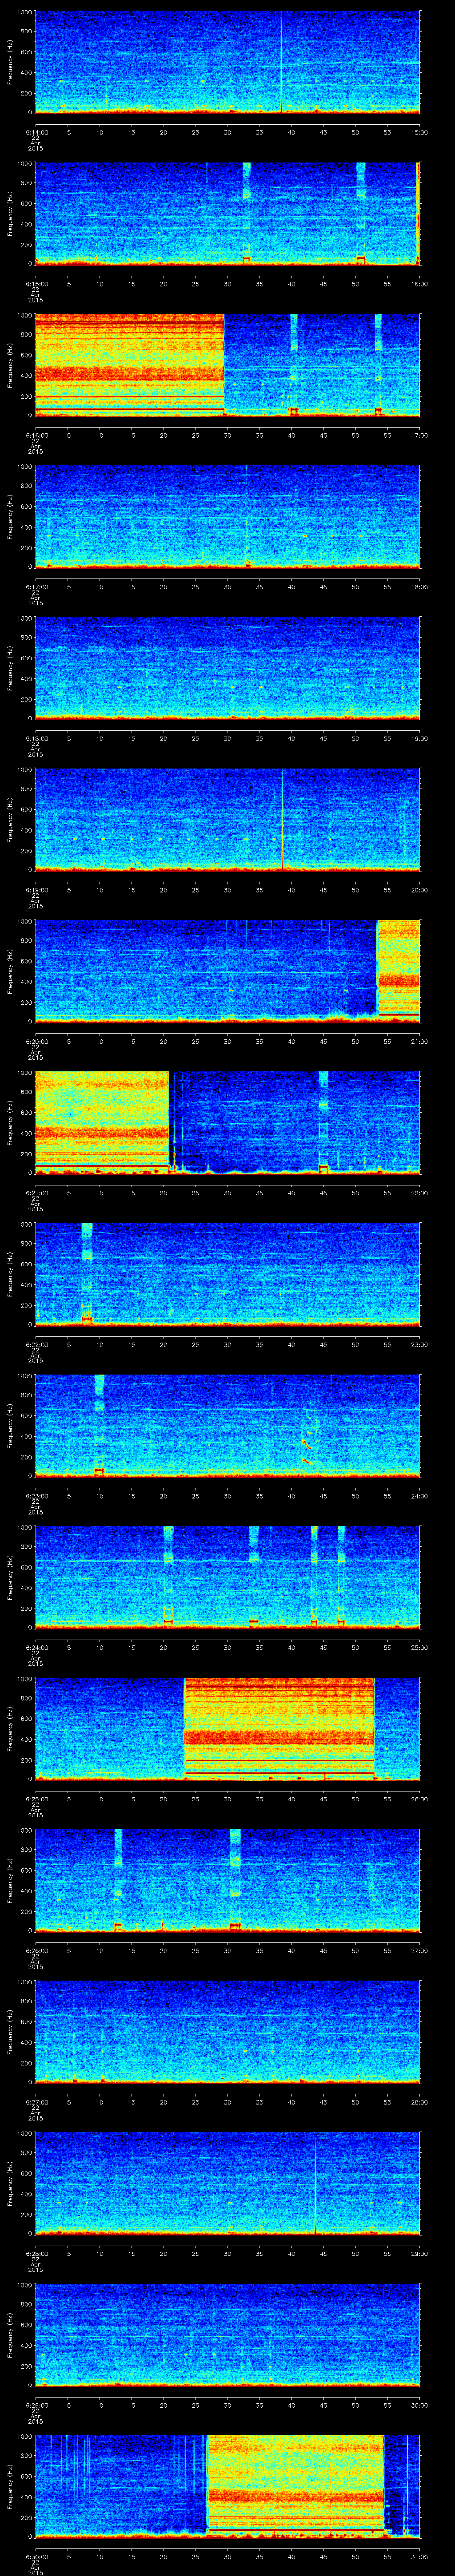
Task: Click the 400 Hz axis value on 6:29:00 panel
Action: coord(26,2345)
